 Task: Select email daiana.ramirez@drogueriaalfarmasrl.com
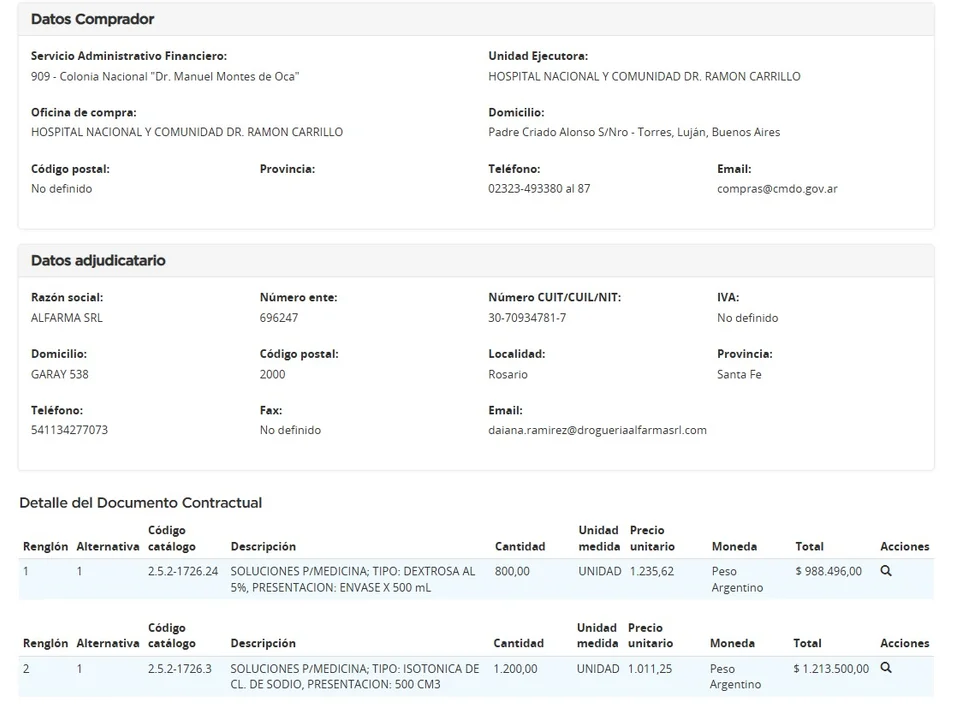[597, 430]
